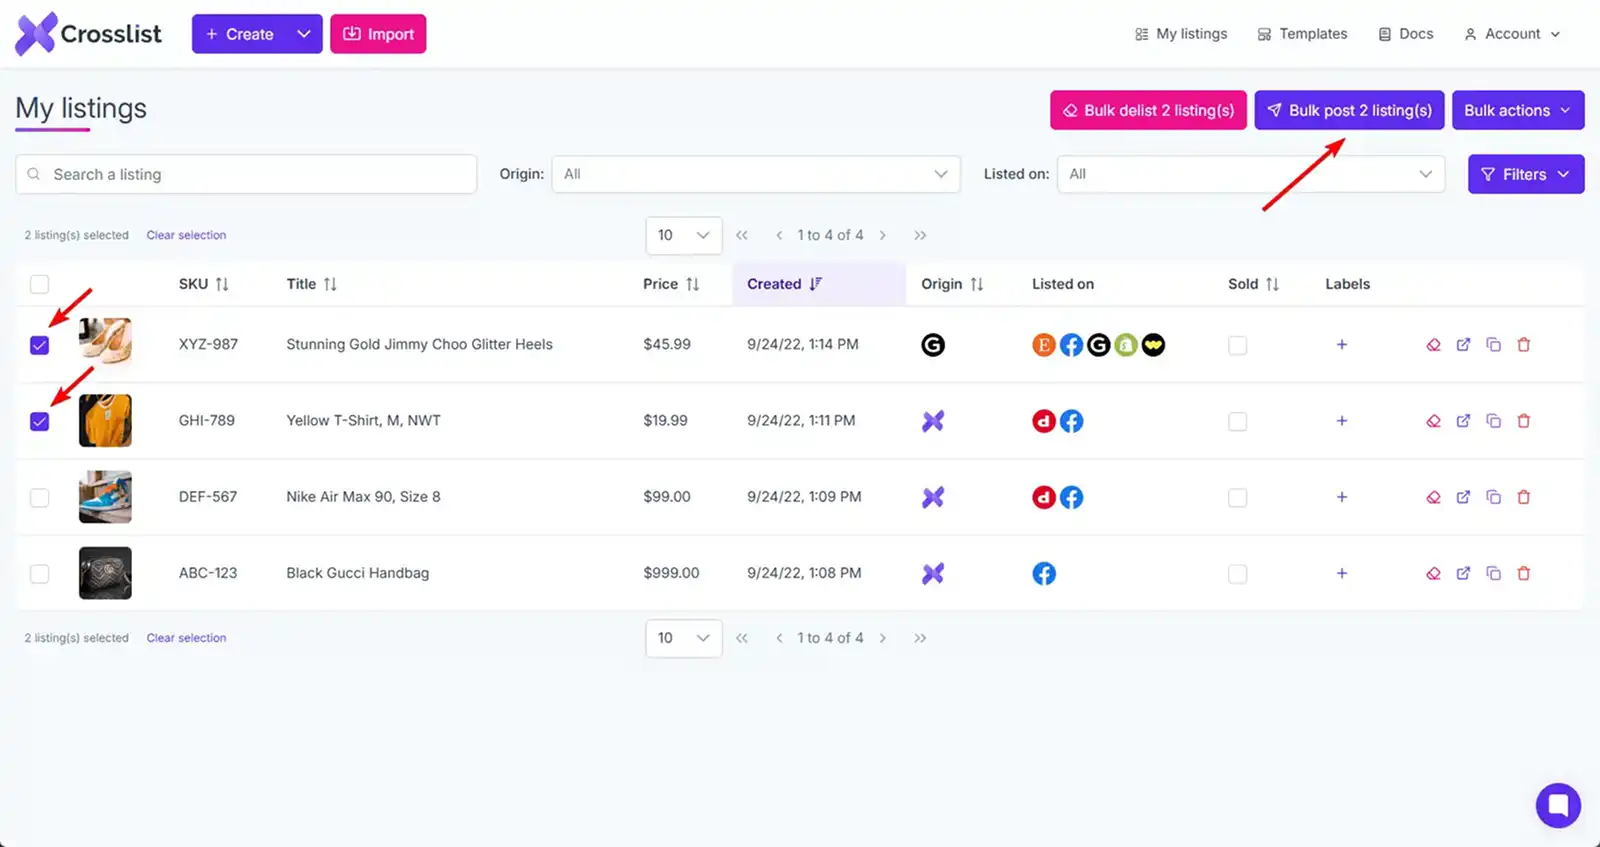Viewport: 1600px width, 847px height.
Task: Click the delist eraser icon for XYZ-987
Action: 1433,345
